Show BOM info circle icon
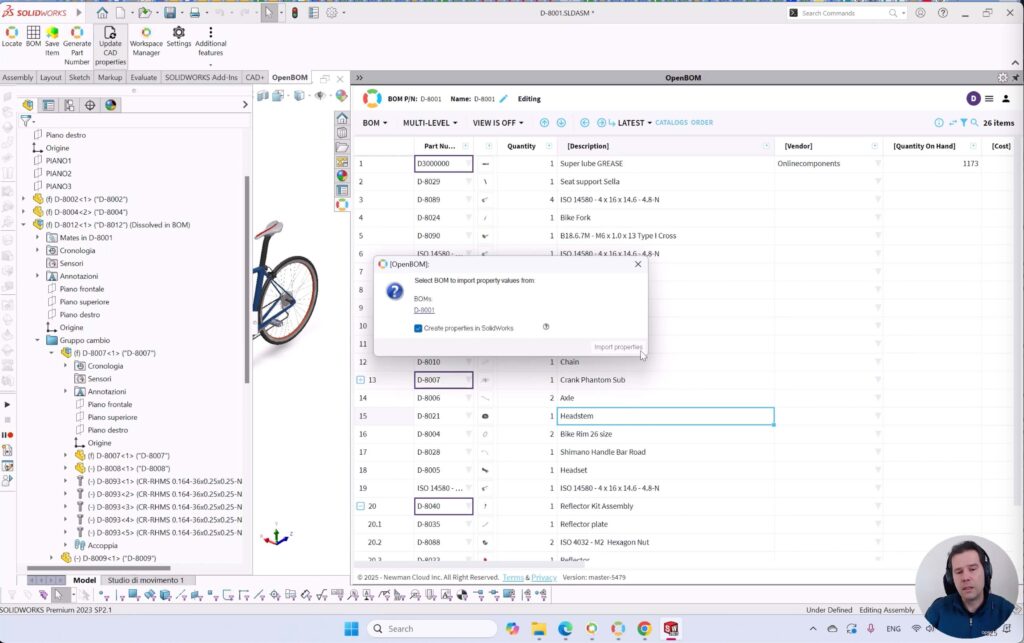This screenshot has height=643, width=1024. click(938, 123)
